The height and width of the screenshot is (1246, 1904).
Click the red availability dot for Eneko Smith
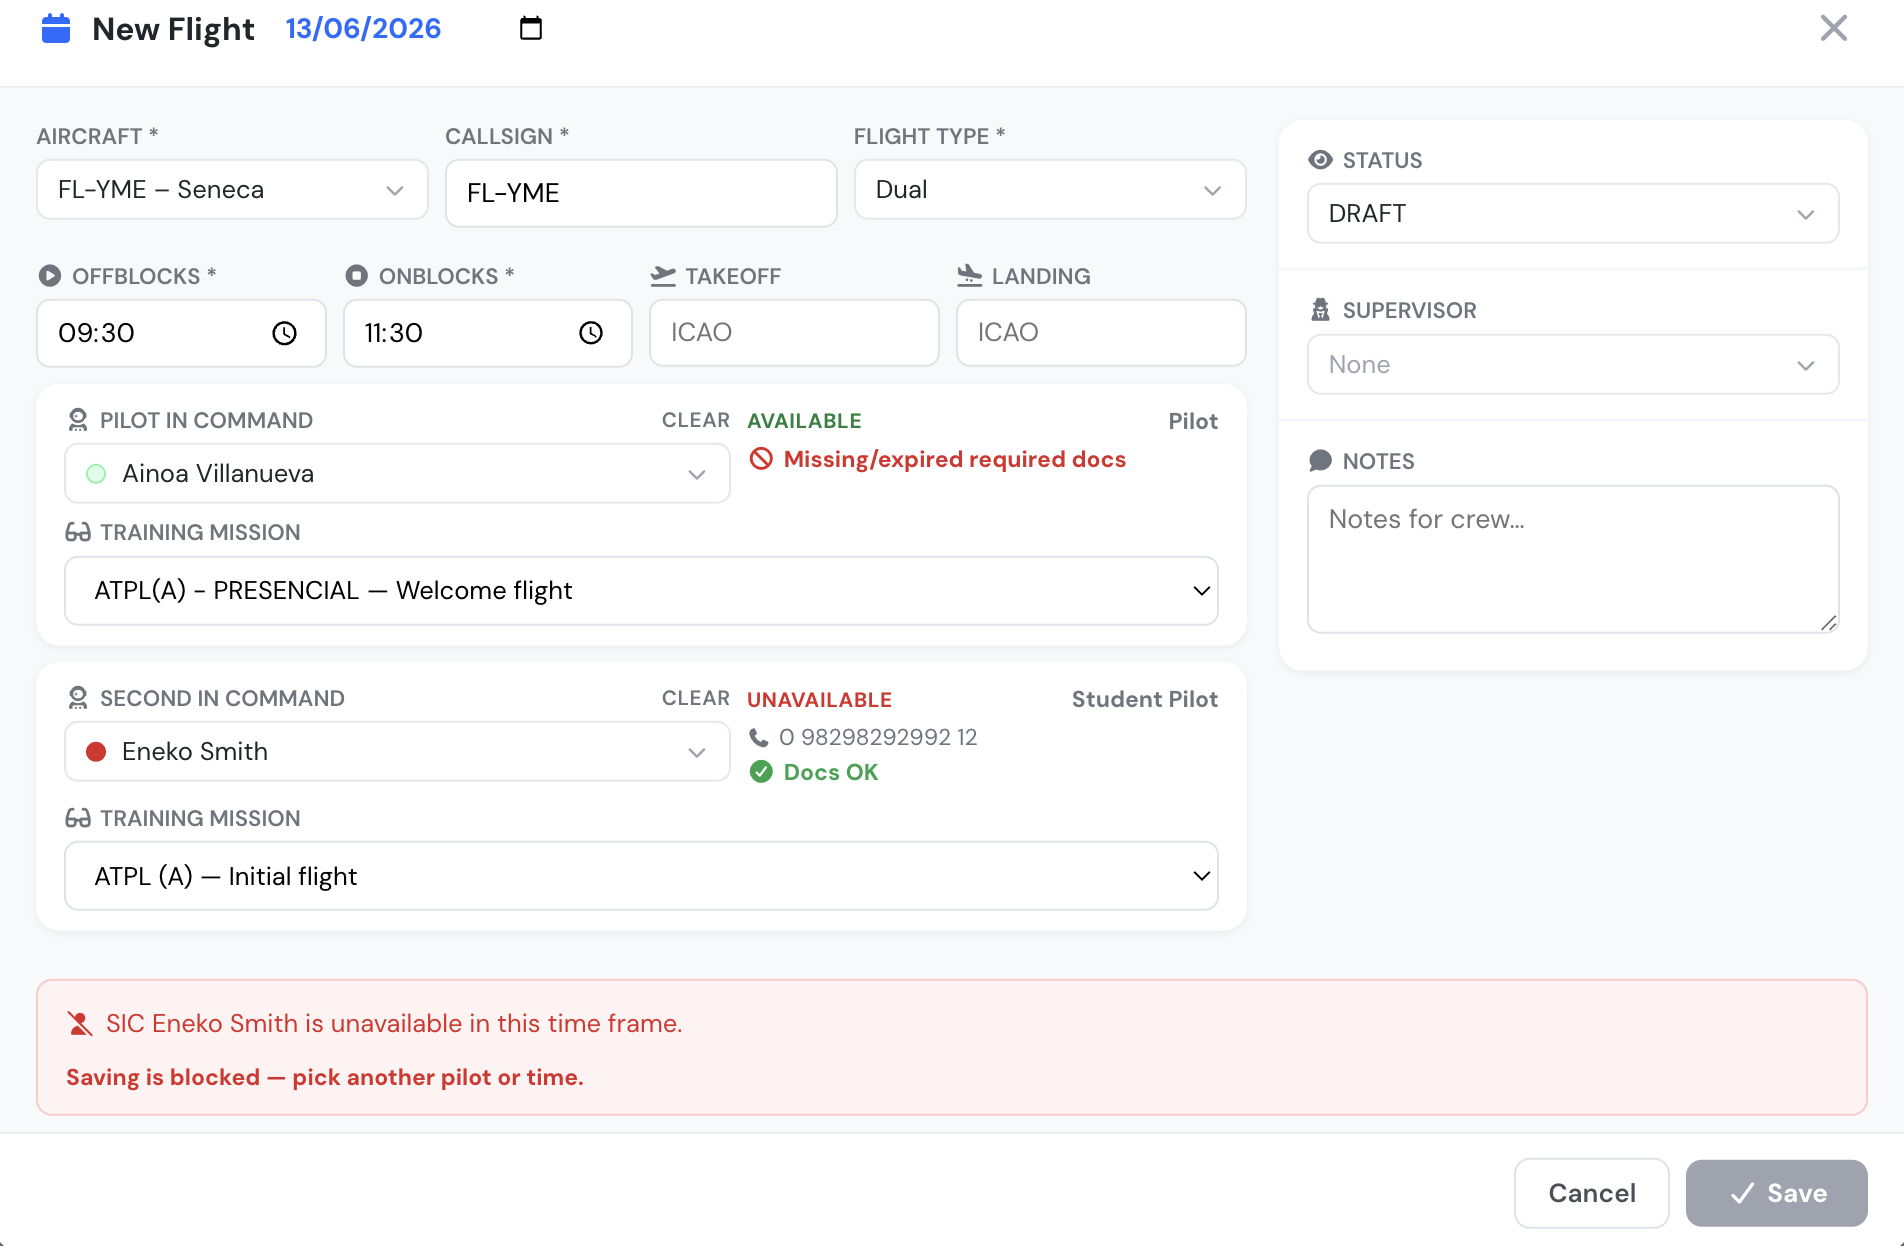coord(96,752)
